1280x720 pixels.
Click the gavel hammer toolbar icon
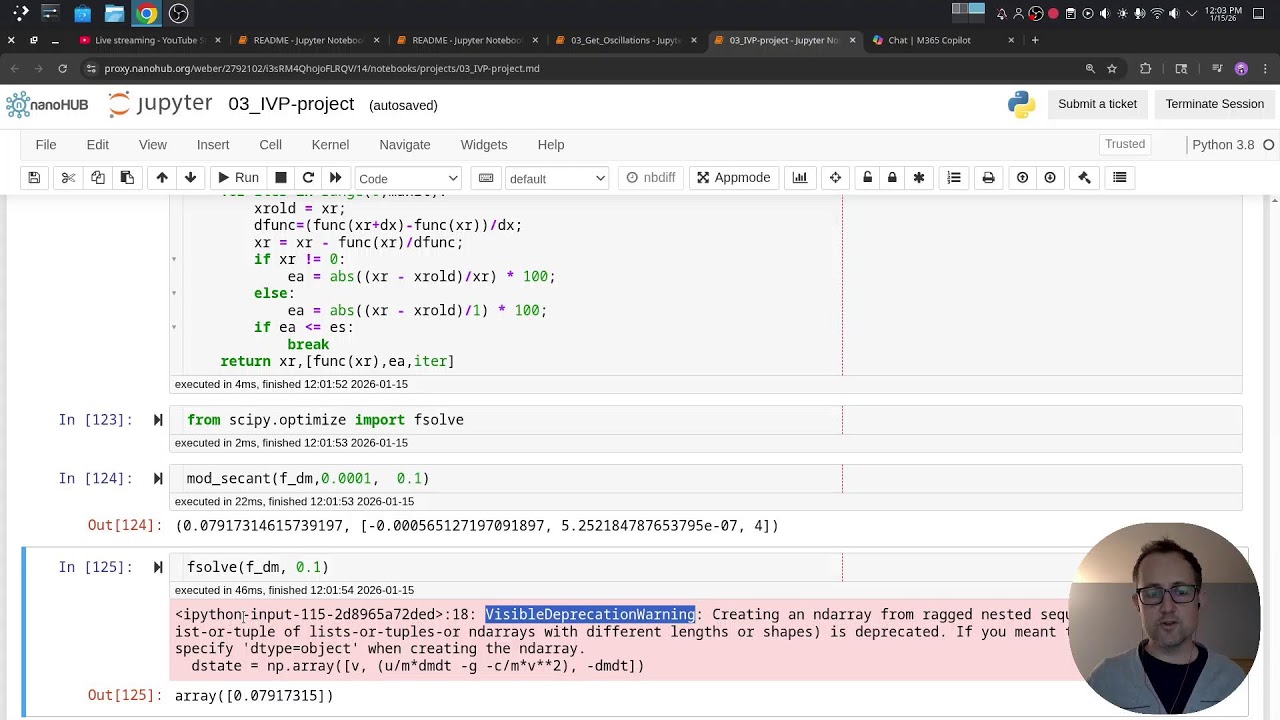coord(1084,178)
